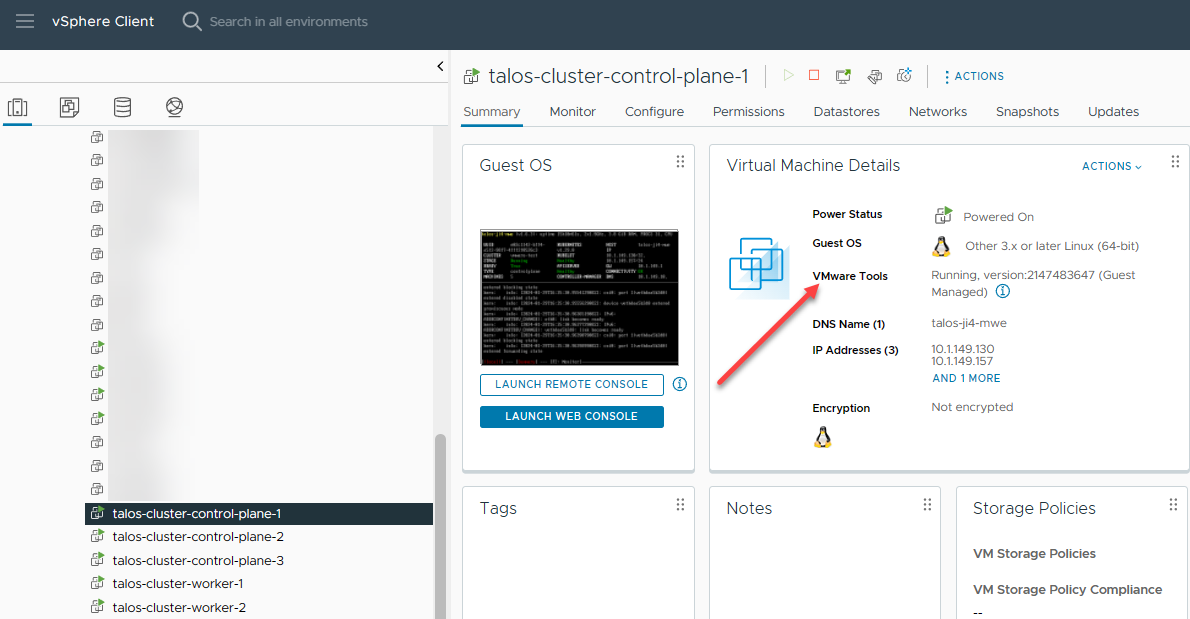Open the Guest OS card drag handle
1190x619 pixels.
pyautogui.click(x=680, y=162)
